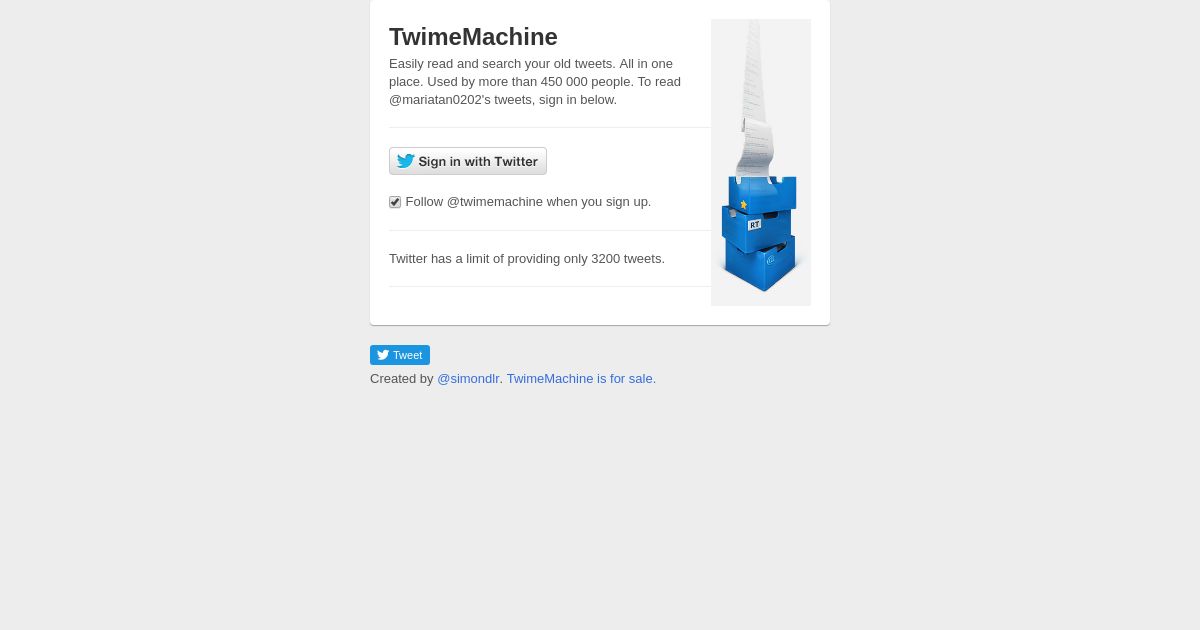Click the 'Twitter has a limit' notice text
Screen dimensions: 1200x630
[527, 258]
